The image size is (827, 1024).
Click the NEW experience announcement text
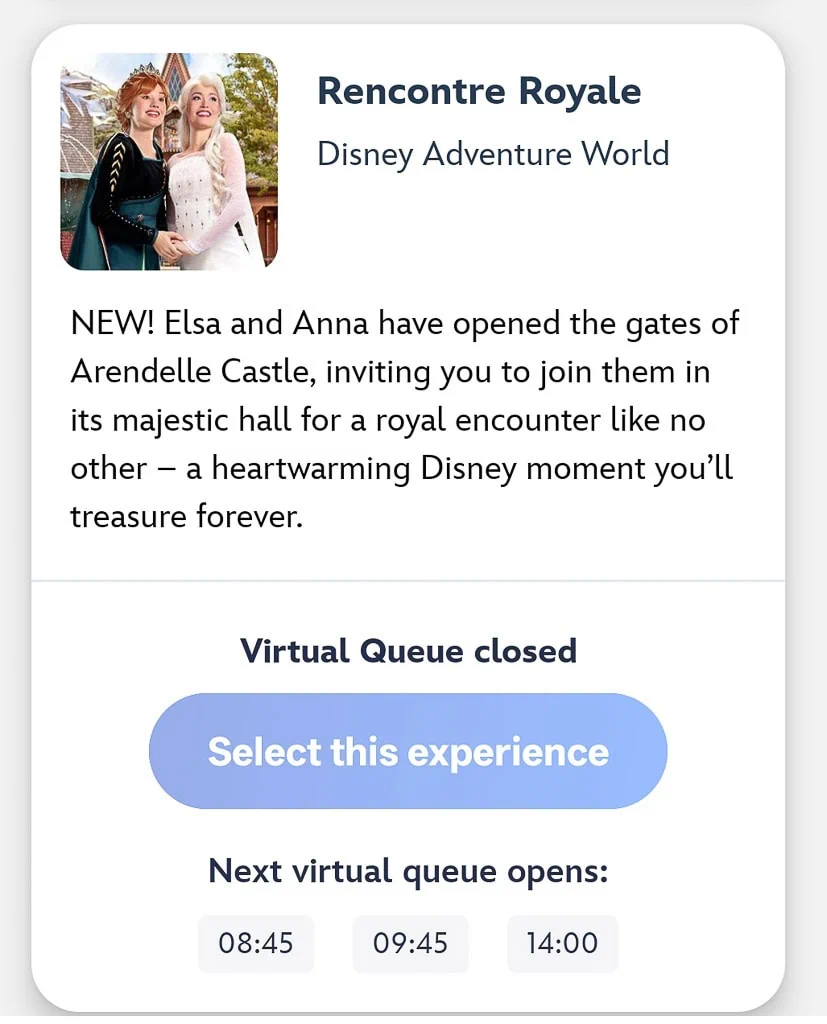(404, 322)
